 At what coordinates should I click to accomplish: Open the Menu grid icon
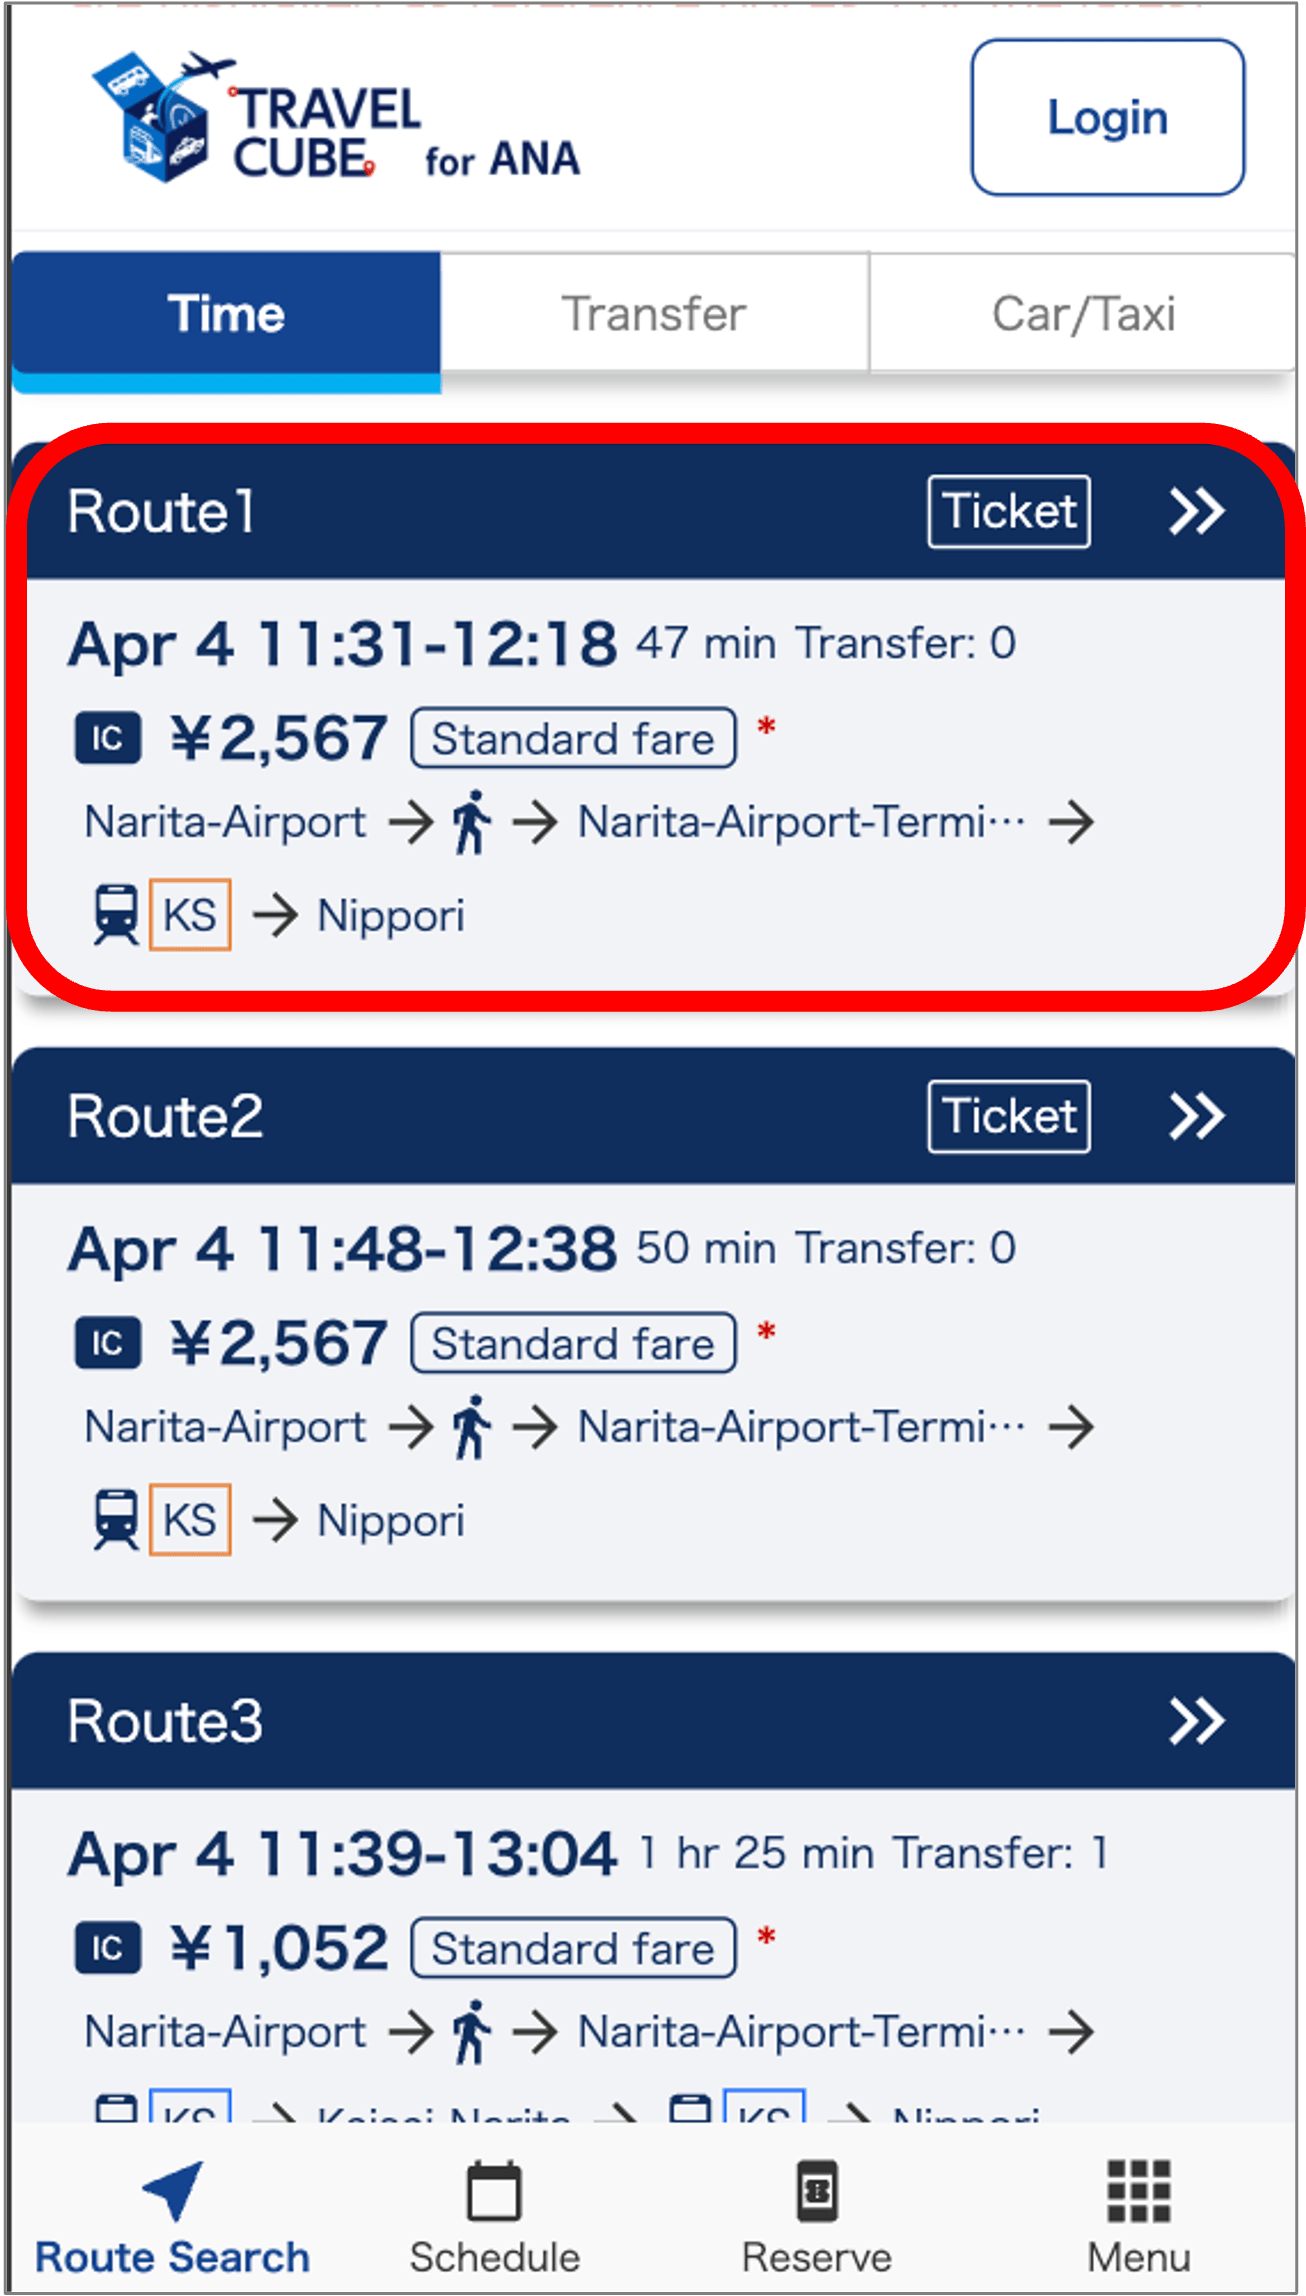[x=1138, y=2192]
